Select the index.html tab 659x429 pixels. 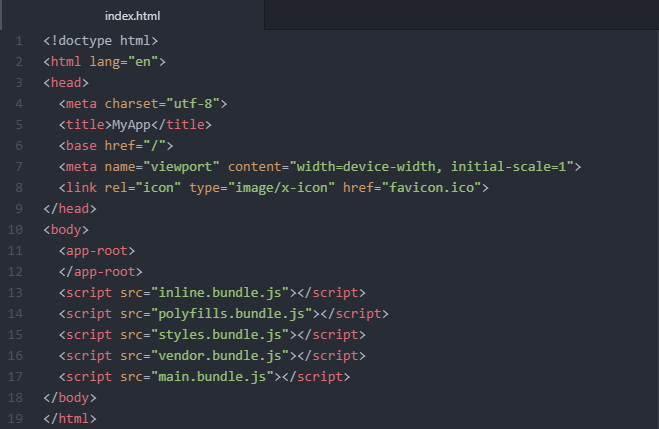pyautogui.click(x=132, y=16)
